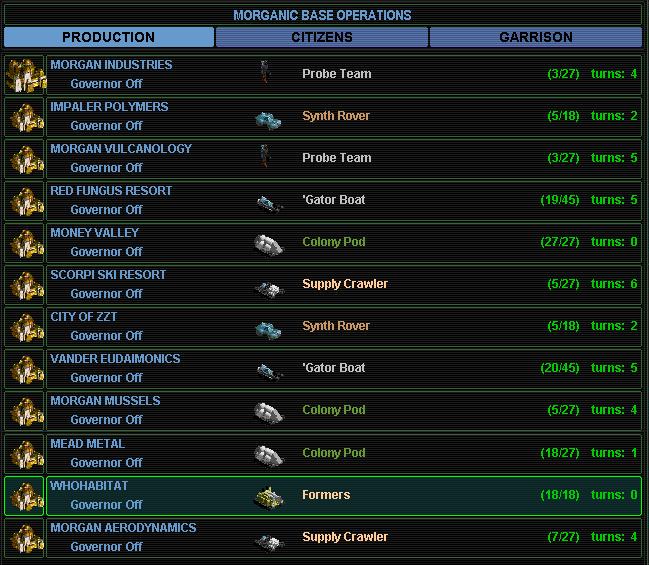649x565 pixels.
Task: Open the Morgan Aerodynamics base
Action: [x=123, y=528]
